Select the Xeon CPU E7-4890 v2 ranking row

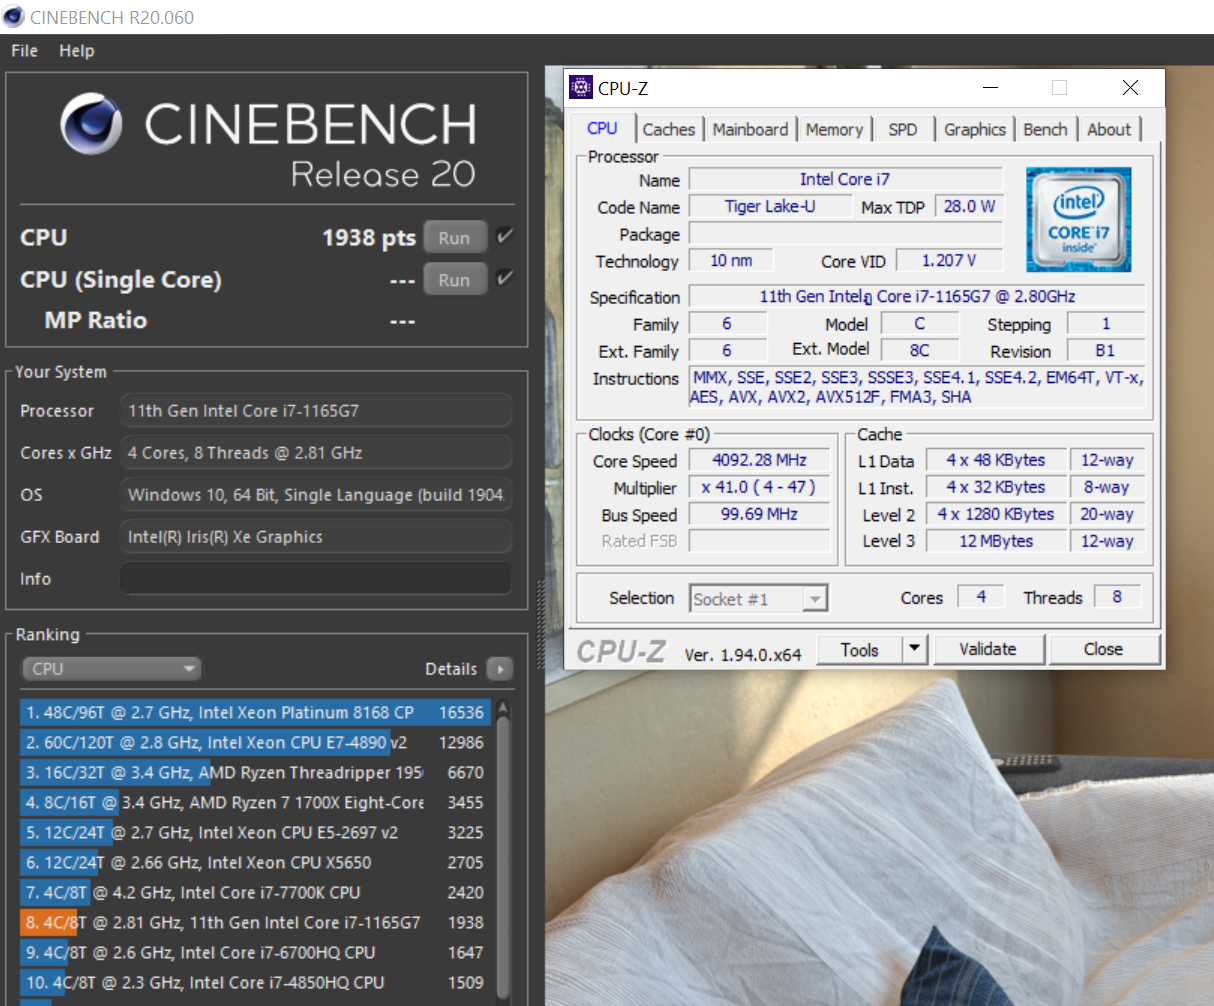(x=255, y=743)
